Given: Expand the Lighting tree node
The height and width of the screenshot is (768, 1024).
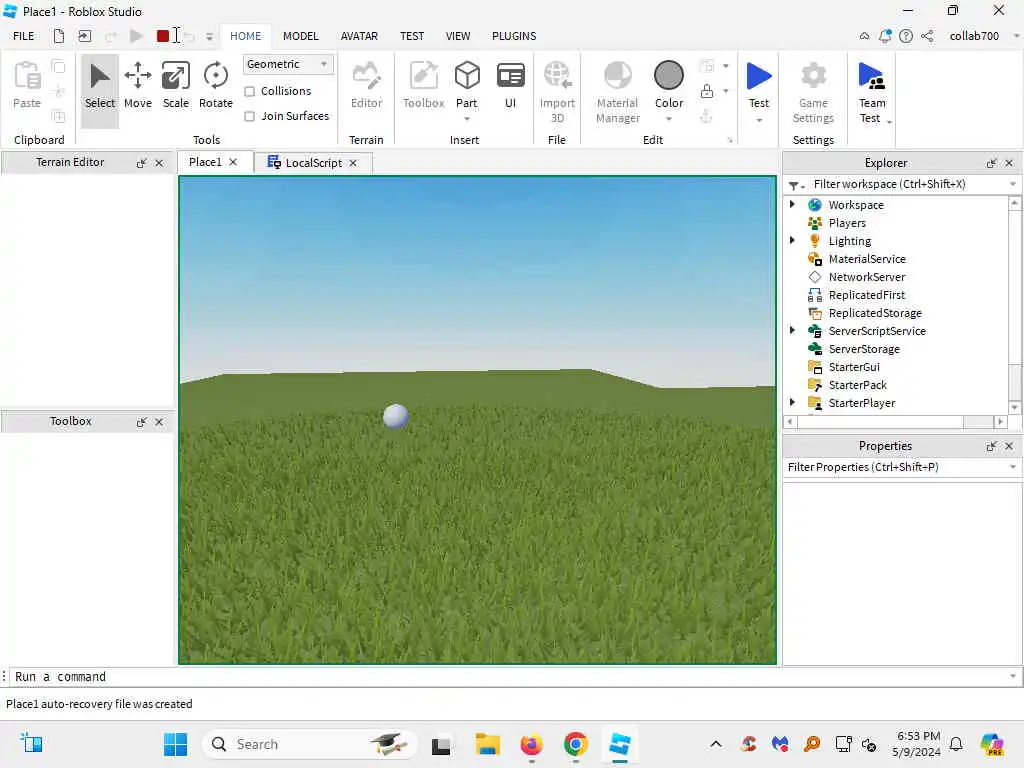Looking at the screenshot, I should [792, 240].
